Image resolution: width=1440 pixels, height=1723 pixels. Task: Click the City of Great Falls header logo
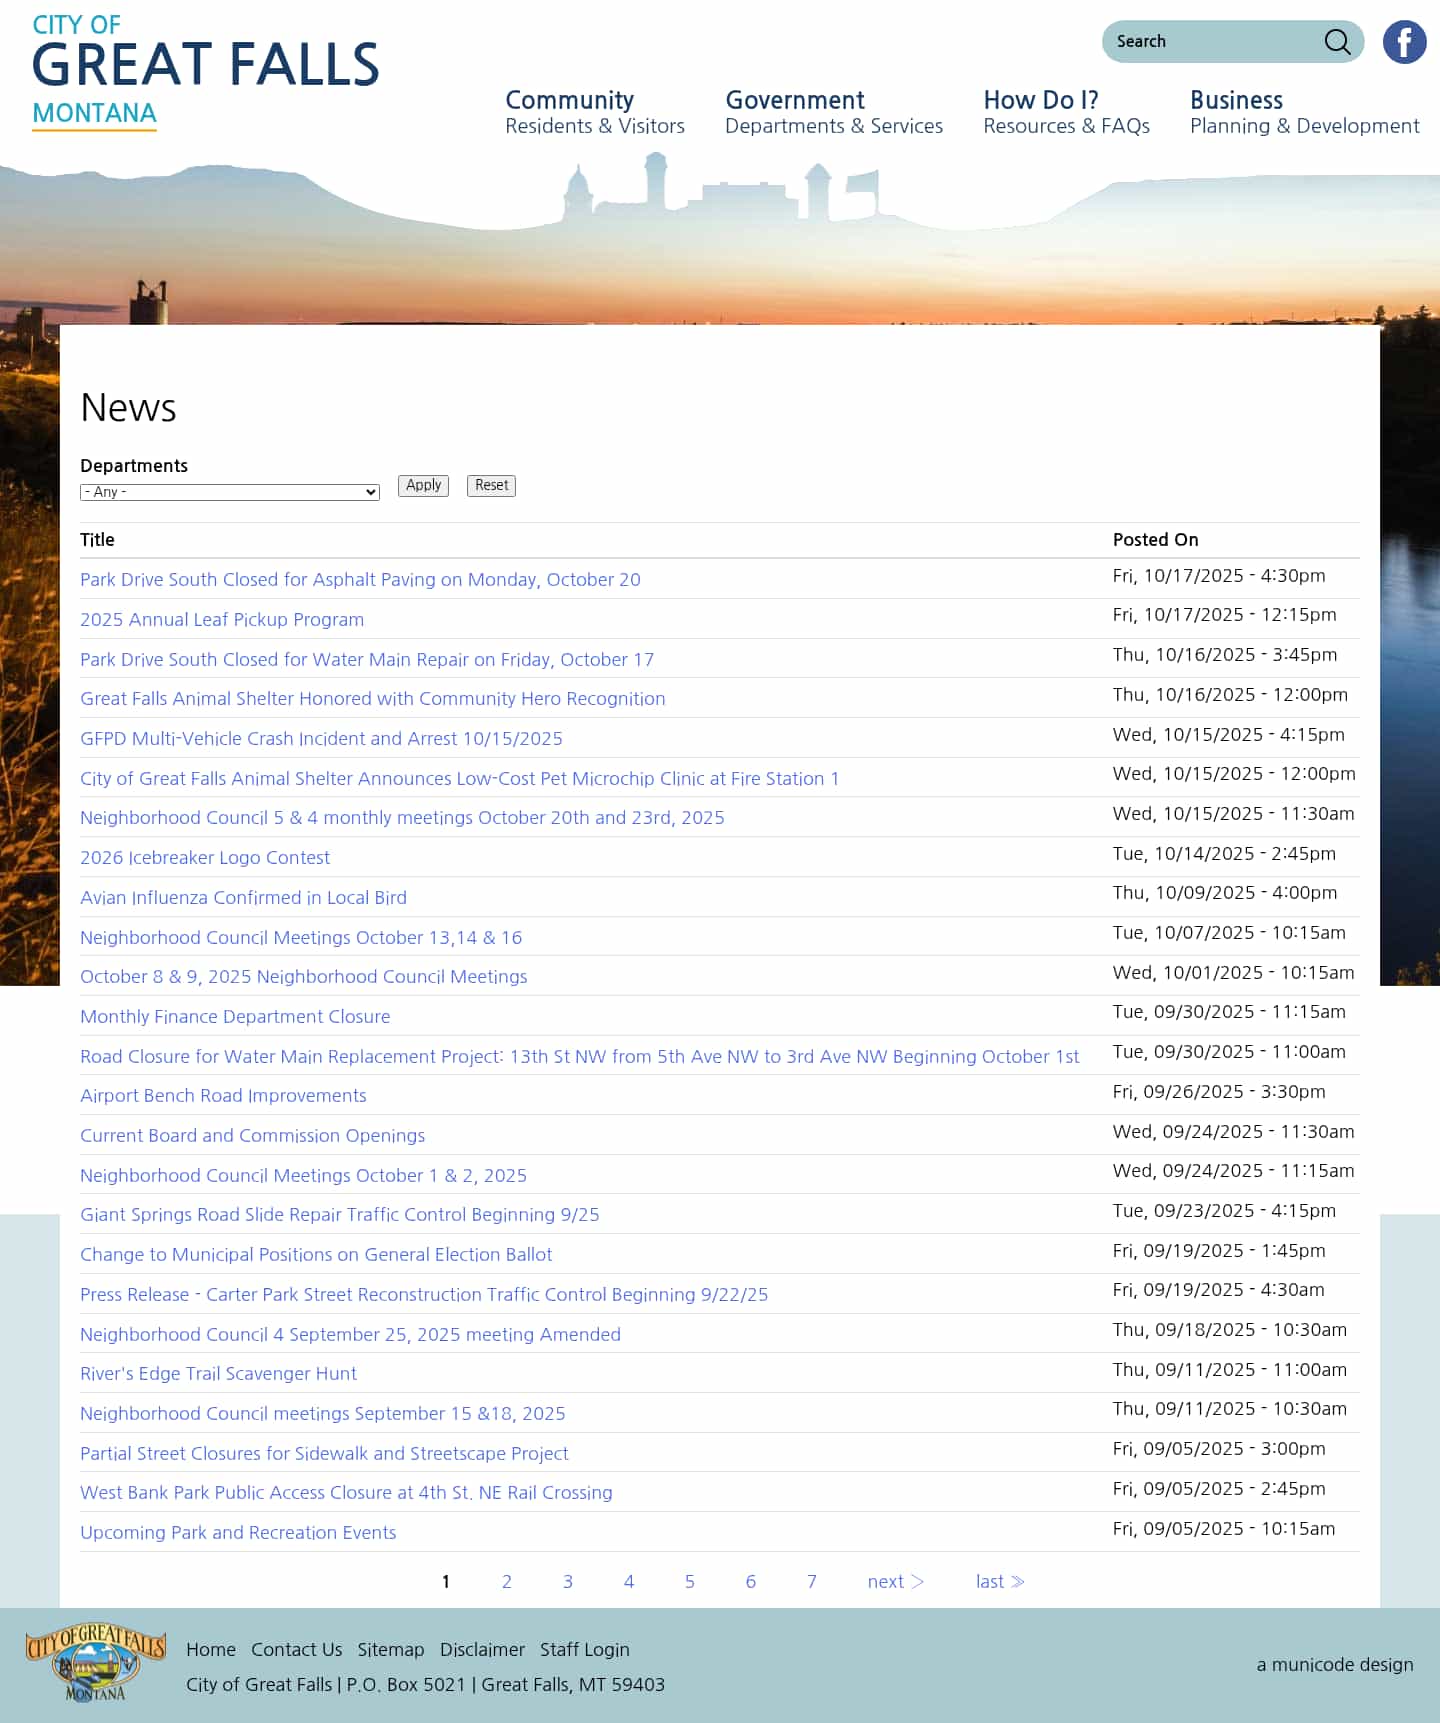[205, 72]
